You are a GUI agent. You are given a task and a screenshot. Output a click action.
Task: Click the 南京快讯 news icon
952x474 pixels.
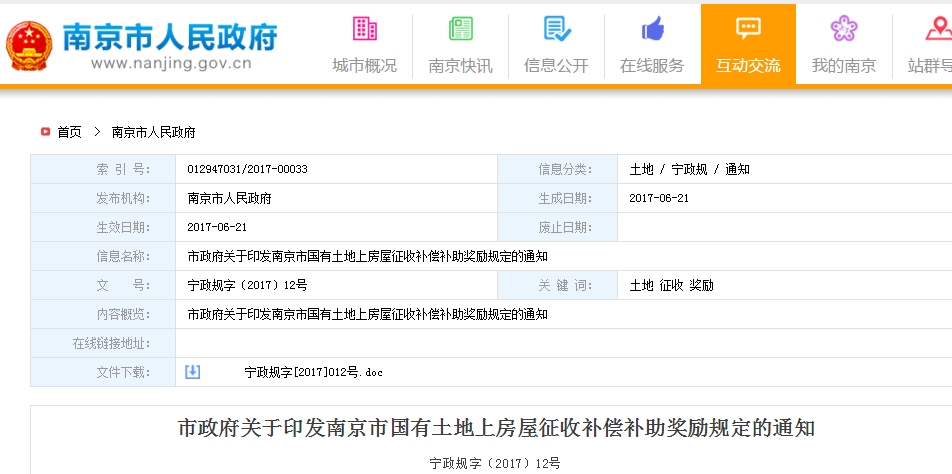click(x=460, y=28)
